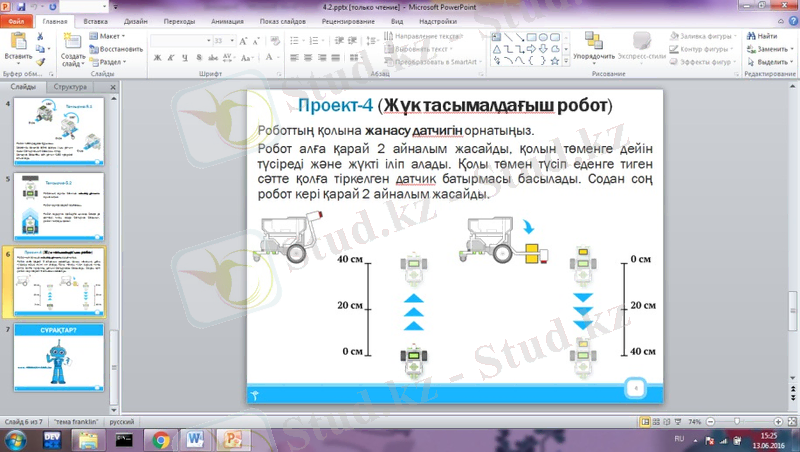Open the Вставка ribbon tab
This screenshot has height=452, width=800.
96,20
